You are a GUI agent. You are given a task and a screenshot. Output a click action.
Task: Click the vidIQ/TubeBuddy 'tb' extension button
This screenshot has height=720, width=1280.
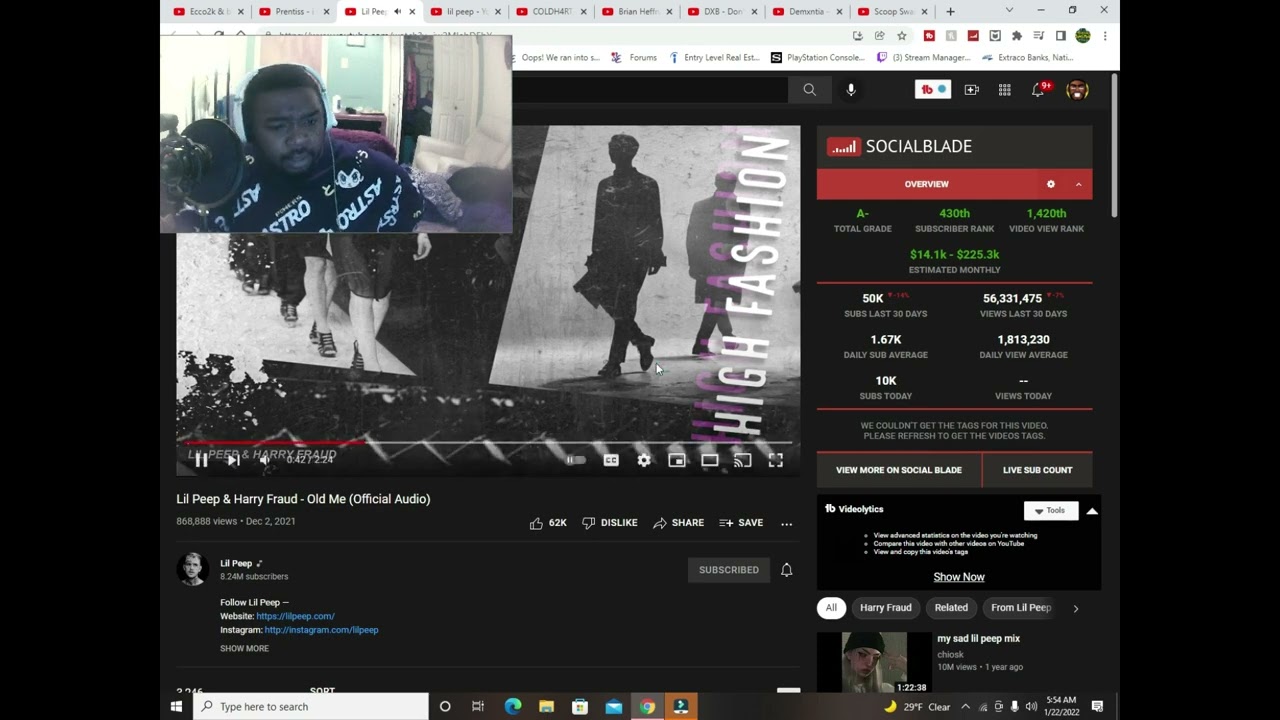point(933,90)
